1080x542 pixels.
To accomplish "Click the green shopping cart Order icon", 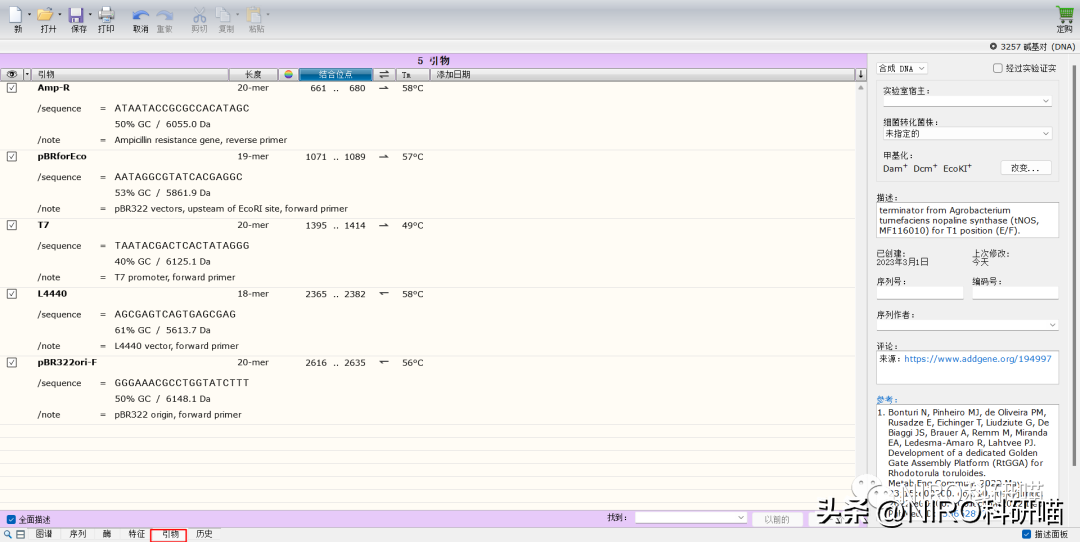I will [x=1064, y=15].
